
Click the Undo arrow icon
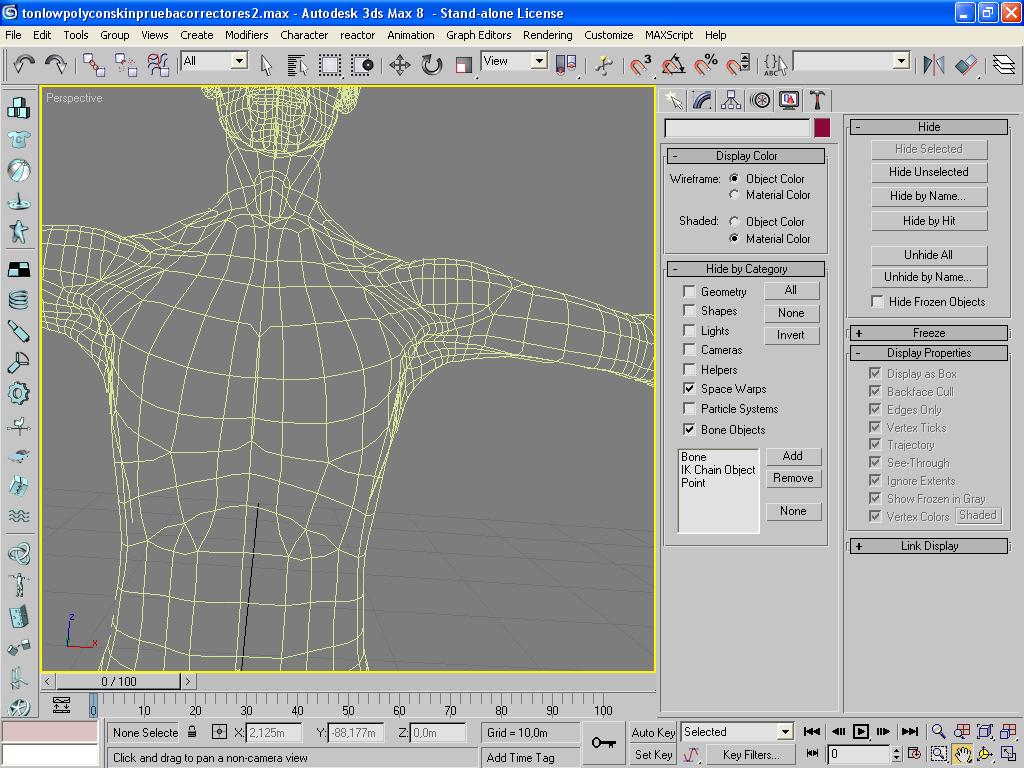coord(24,65)
